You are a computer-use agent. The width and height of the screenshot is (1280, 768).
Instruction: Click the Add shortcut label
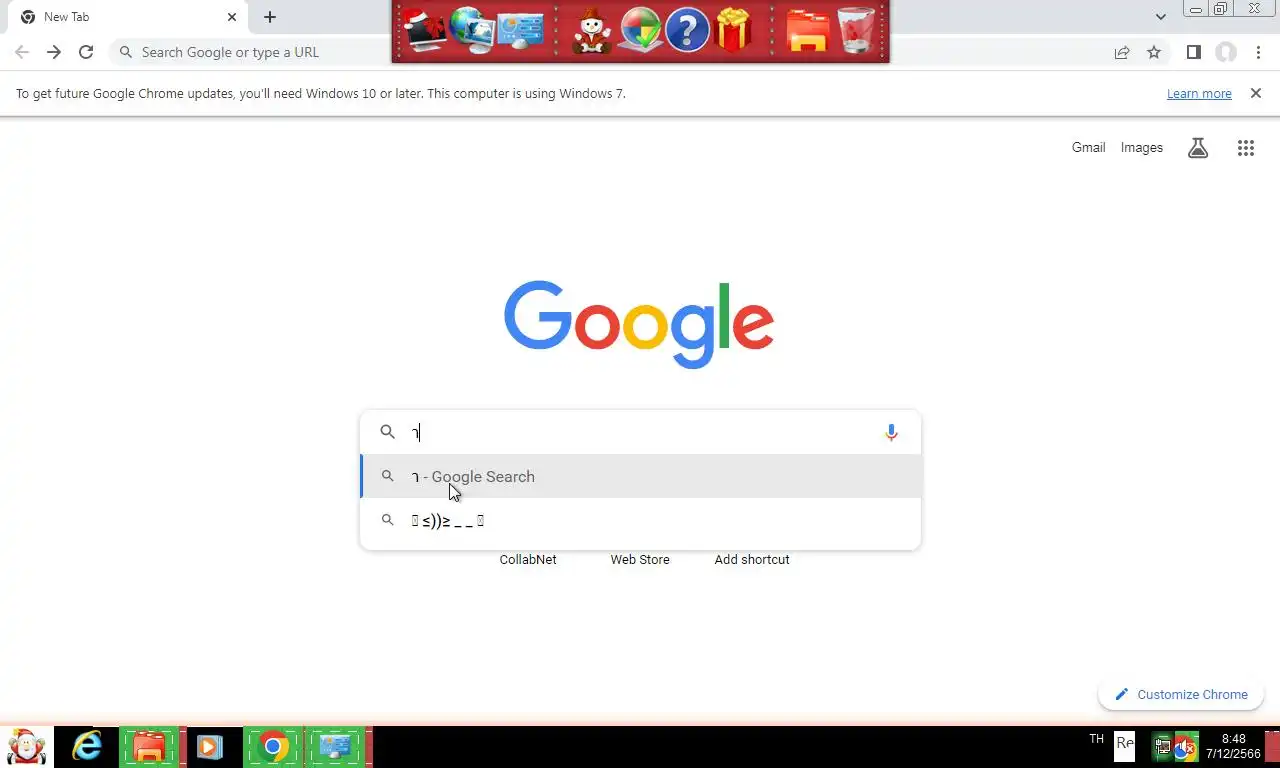click(752, 559)
